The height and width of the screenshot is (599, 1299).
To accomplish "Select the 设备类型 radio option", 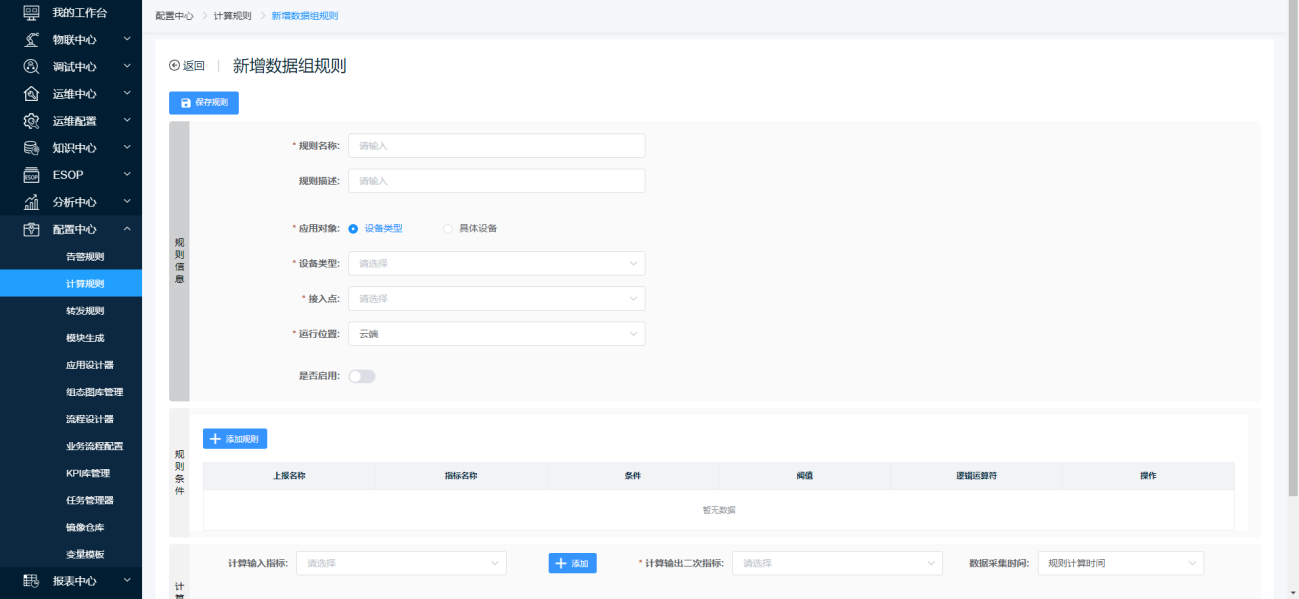I will click(354, 228).
